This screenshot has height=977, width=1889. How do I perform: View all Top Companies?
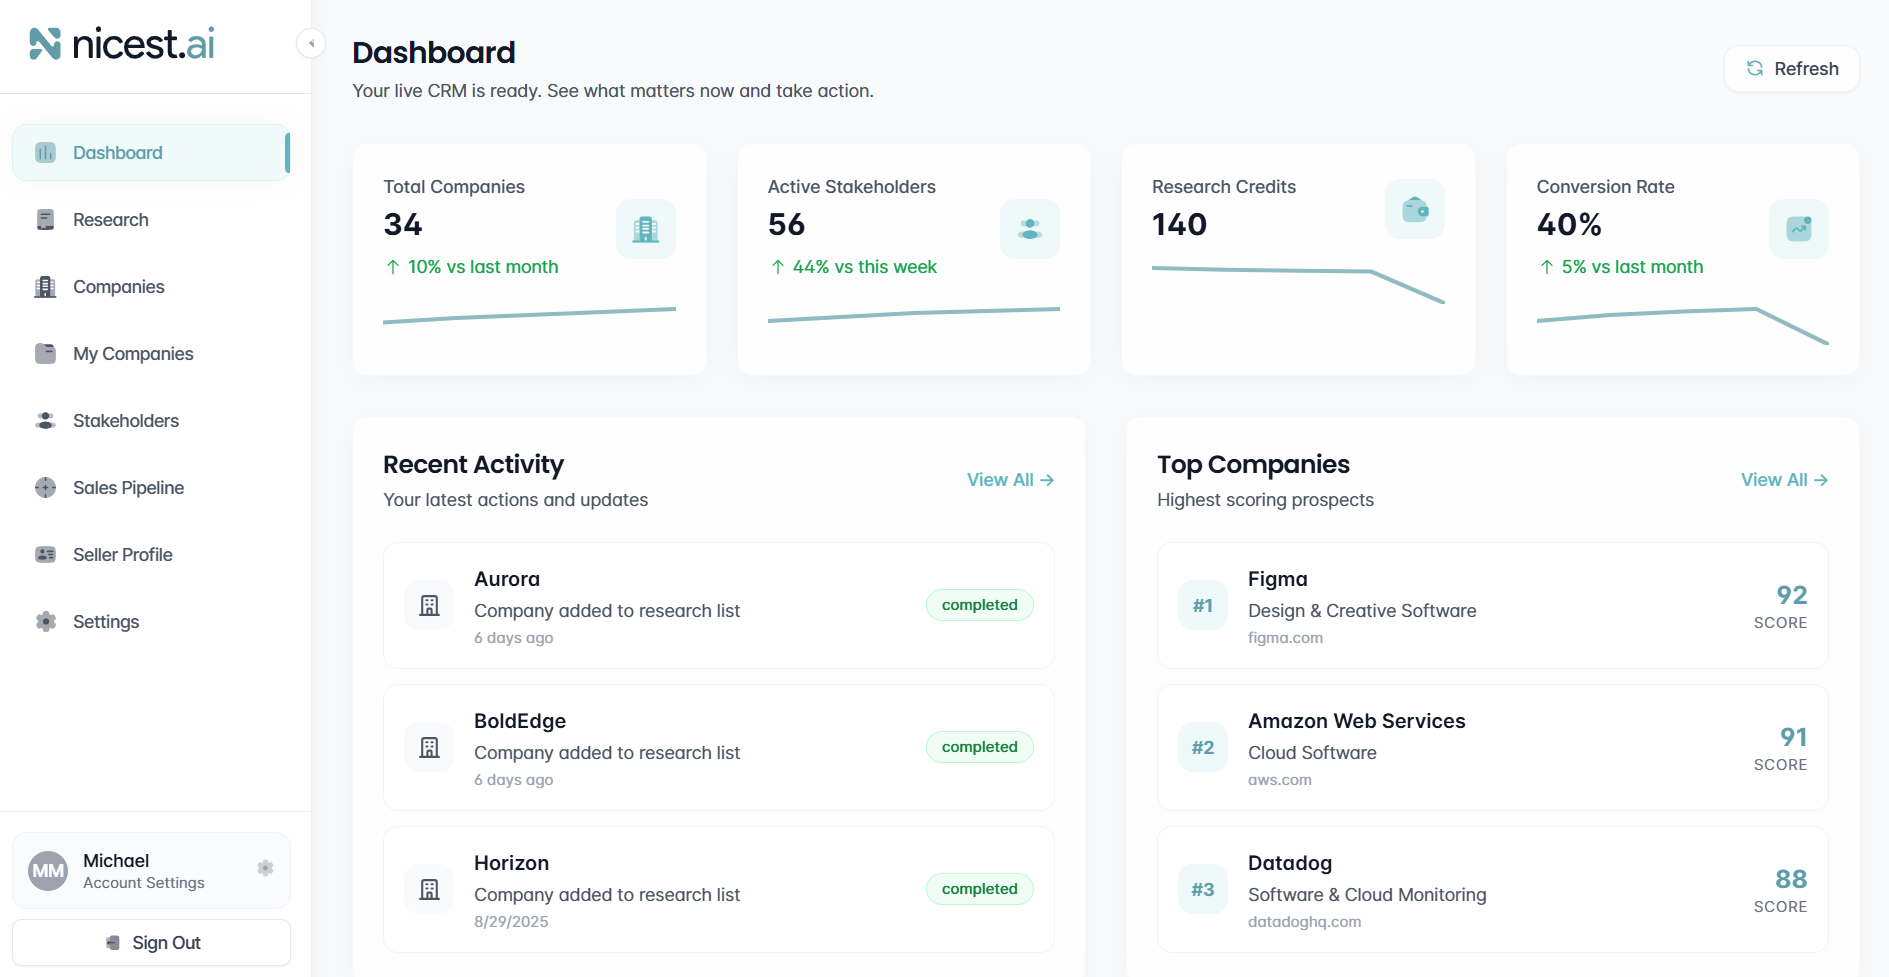1784,480
